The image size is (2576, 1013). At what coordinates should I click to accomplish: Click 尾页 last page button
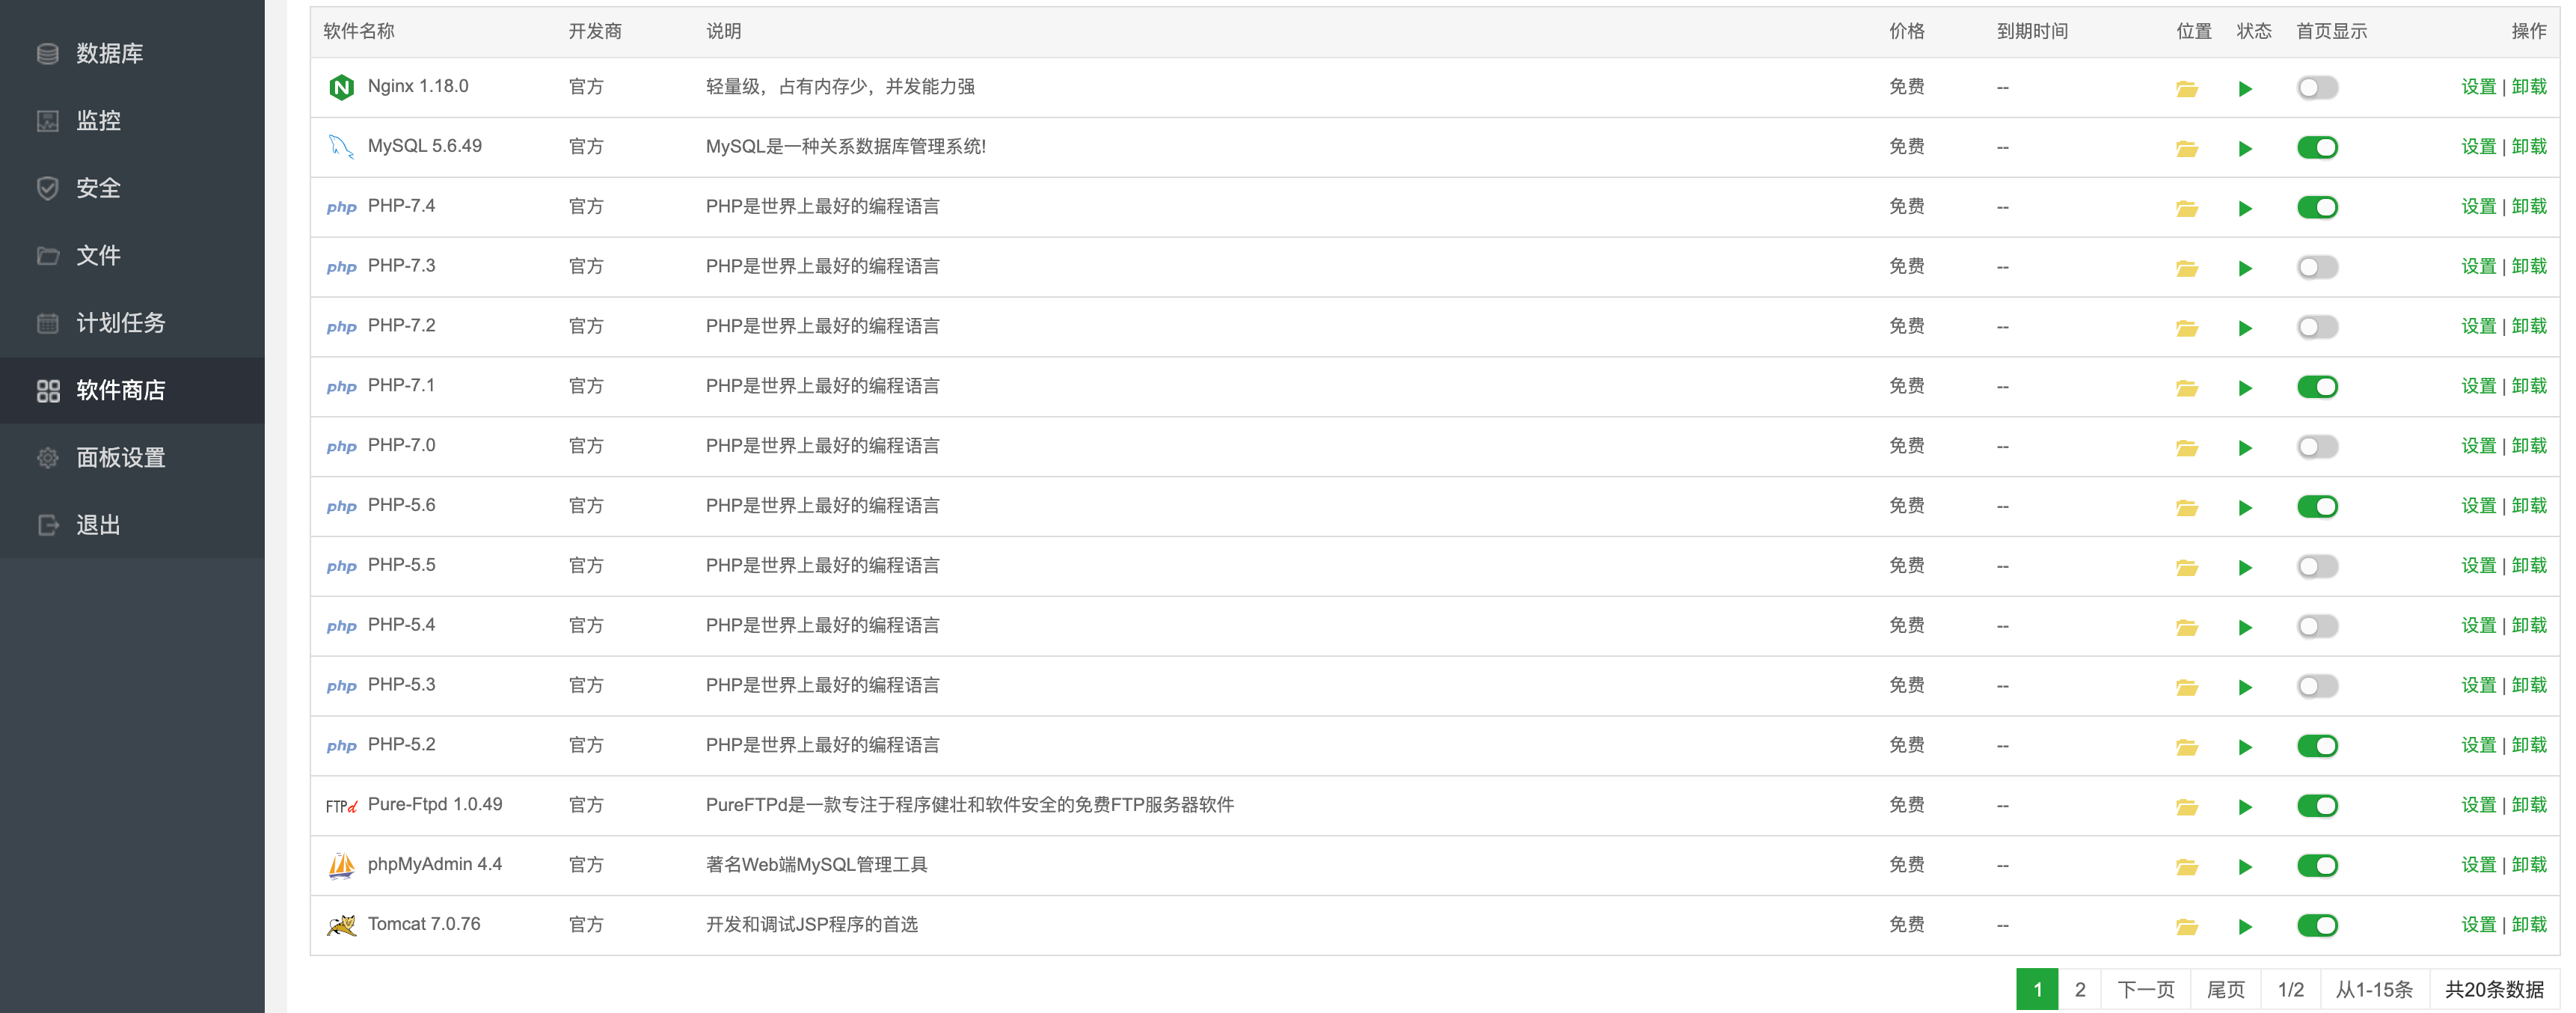2226,989
